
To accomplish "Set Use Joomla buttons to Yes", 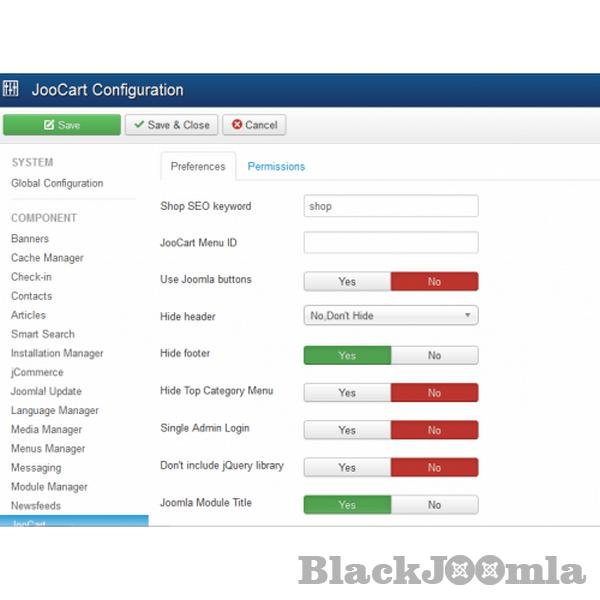I will click(x=347, y=282).
